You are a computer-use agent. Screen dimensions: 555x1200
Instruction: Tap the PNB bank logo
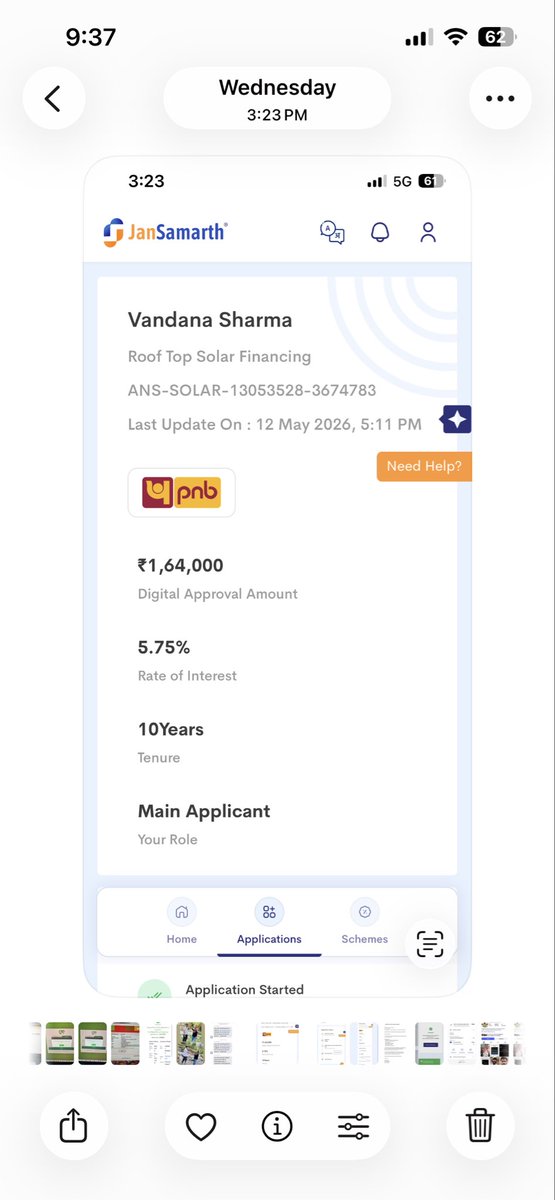tap(182, 493)
